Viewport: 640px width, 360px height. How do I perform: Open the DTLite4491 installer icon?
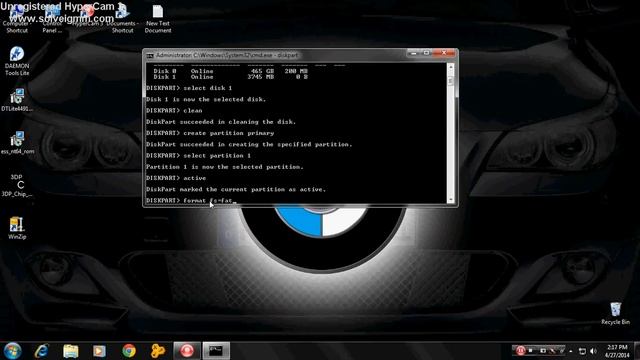coord(17,100)
